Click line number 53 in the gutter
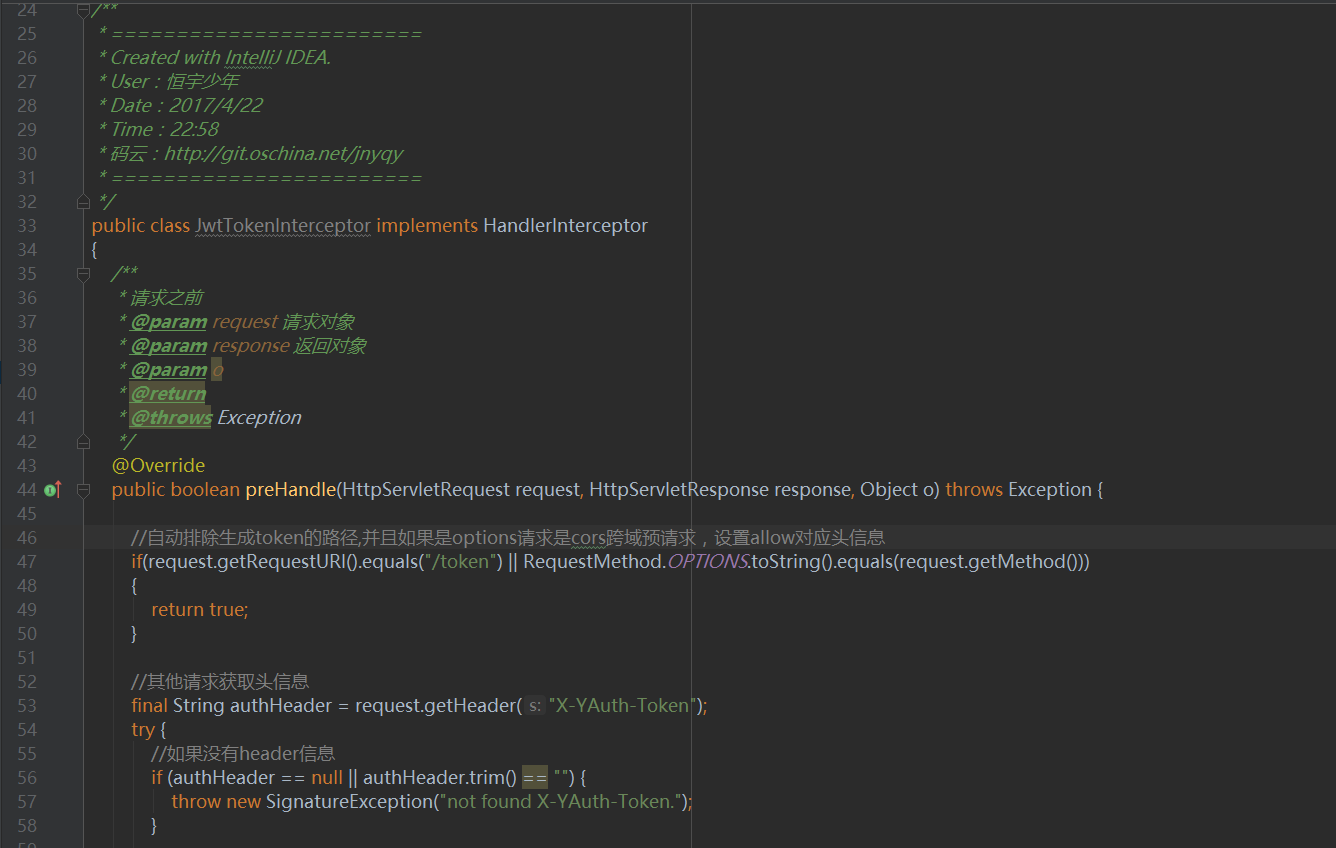This screenshot has height=848, width=1336. coord(26,706)
